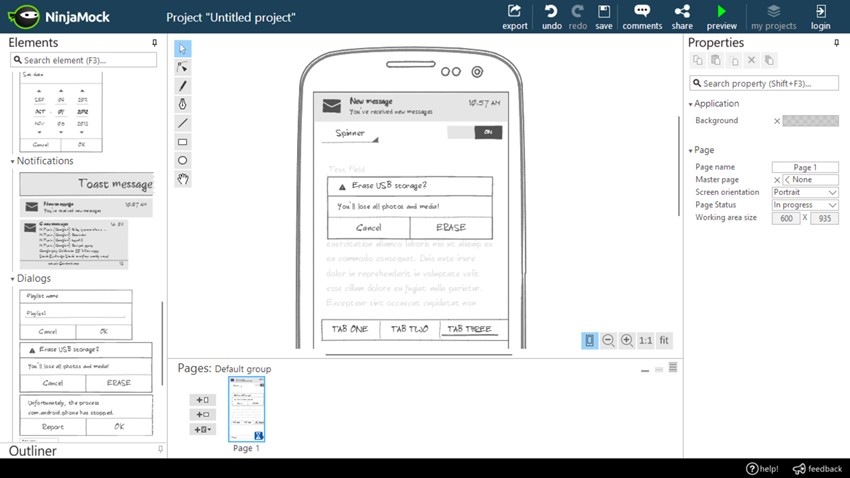Collapse the Notifications section
This screenshot has width=850, height=478.
[x=13, y=161]
